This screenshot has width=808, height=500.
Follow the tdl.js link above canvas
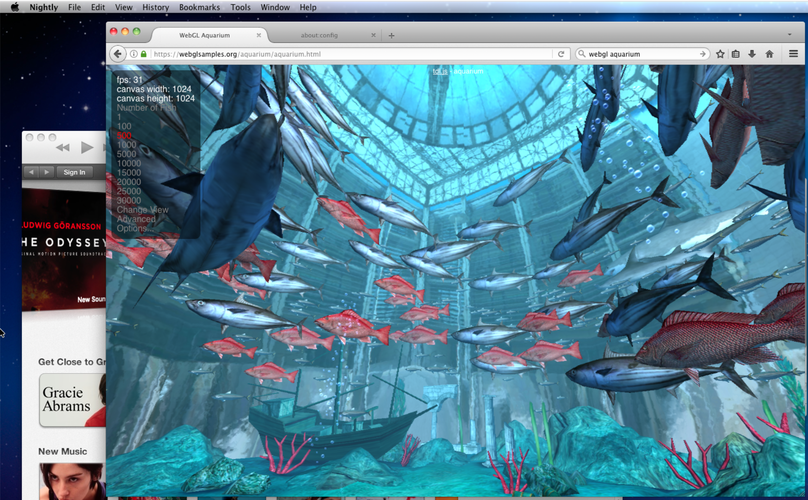[x=440, y=71]
